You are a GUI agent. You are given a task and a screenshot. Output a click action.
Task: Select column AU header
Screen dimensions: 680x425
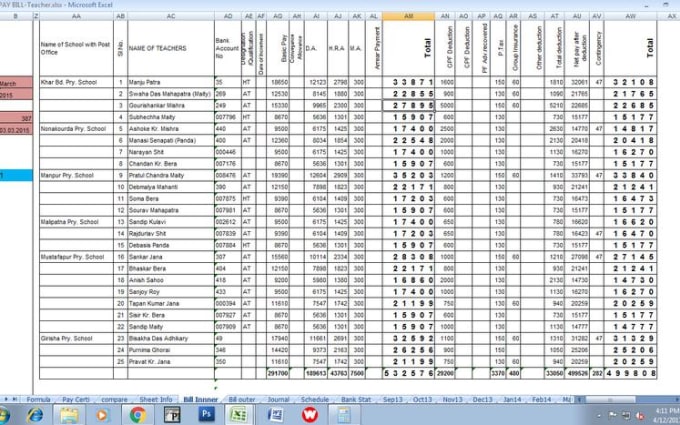577,16
